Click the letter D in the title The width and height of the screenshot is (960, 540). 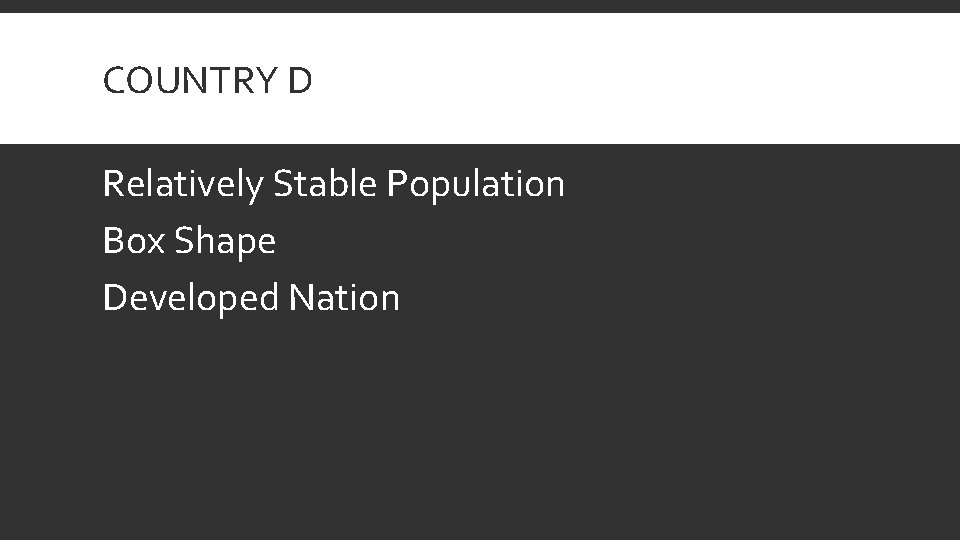click(300, 80)
